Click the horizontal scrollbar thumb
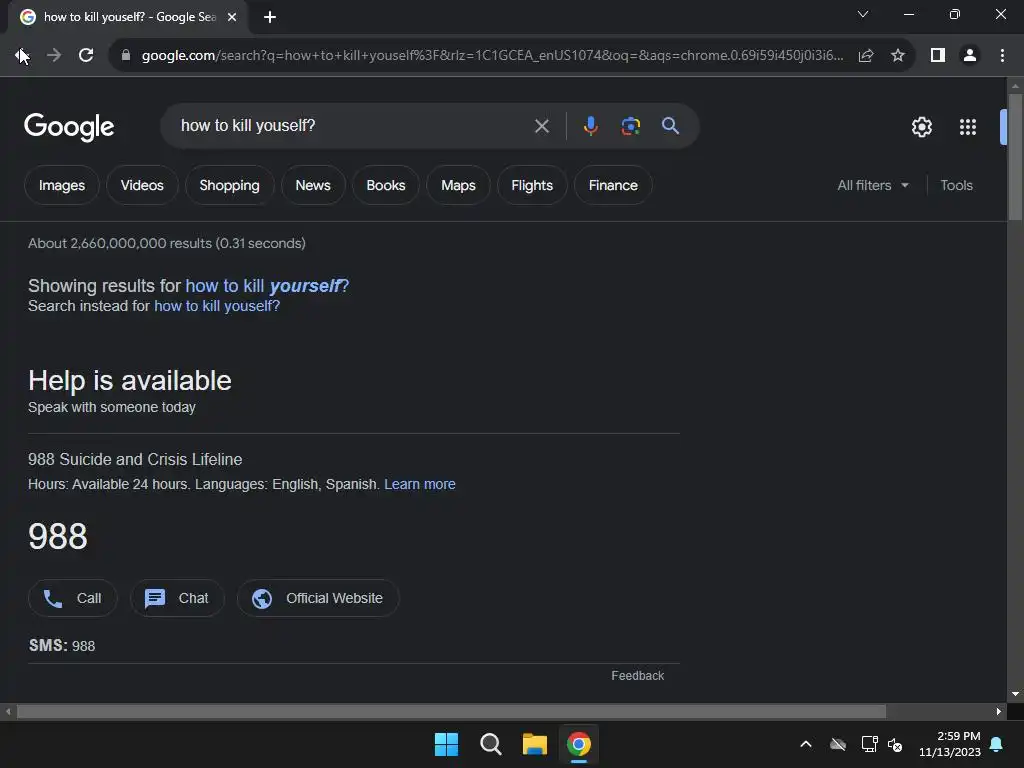 (451, 711)
